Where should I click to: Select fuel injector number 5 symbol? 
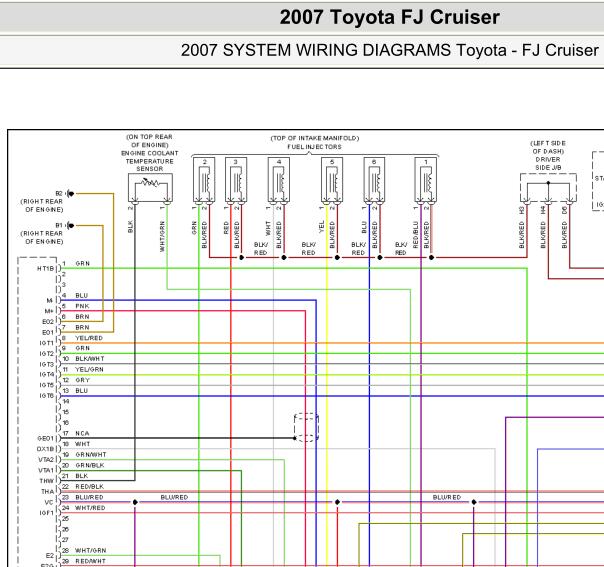[332, 180]
